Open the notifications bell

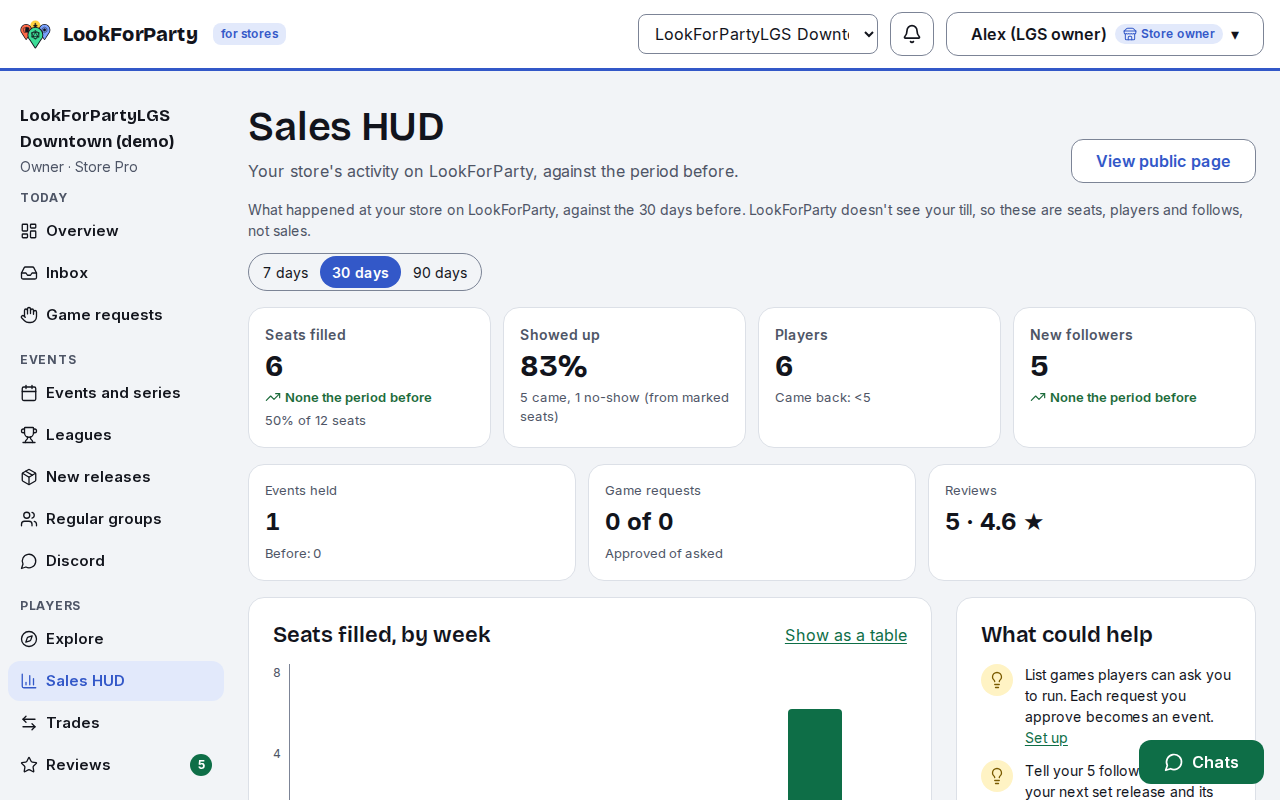pos(912,34)
